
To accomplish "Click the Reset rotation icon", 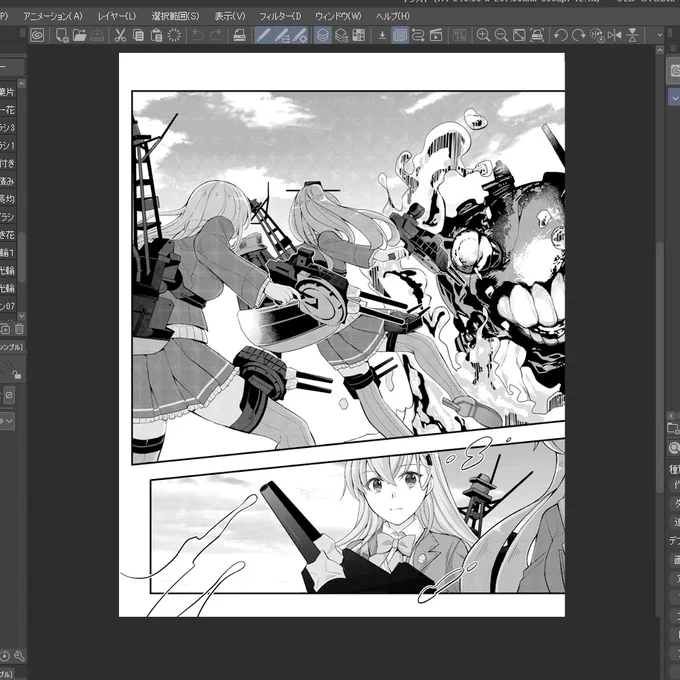I will (x=596, y=35).
